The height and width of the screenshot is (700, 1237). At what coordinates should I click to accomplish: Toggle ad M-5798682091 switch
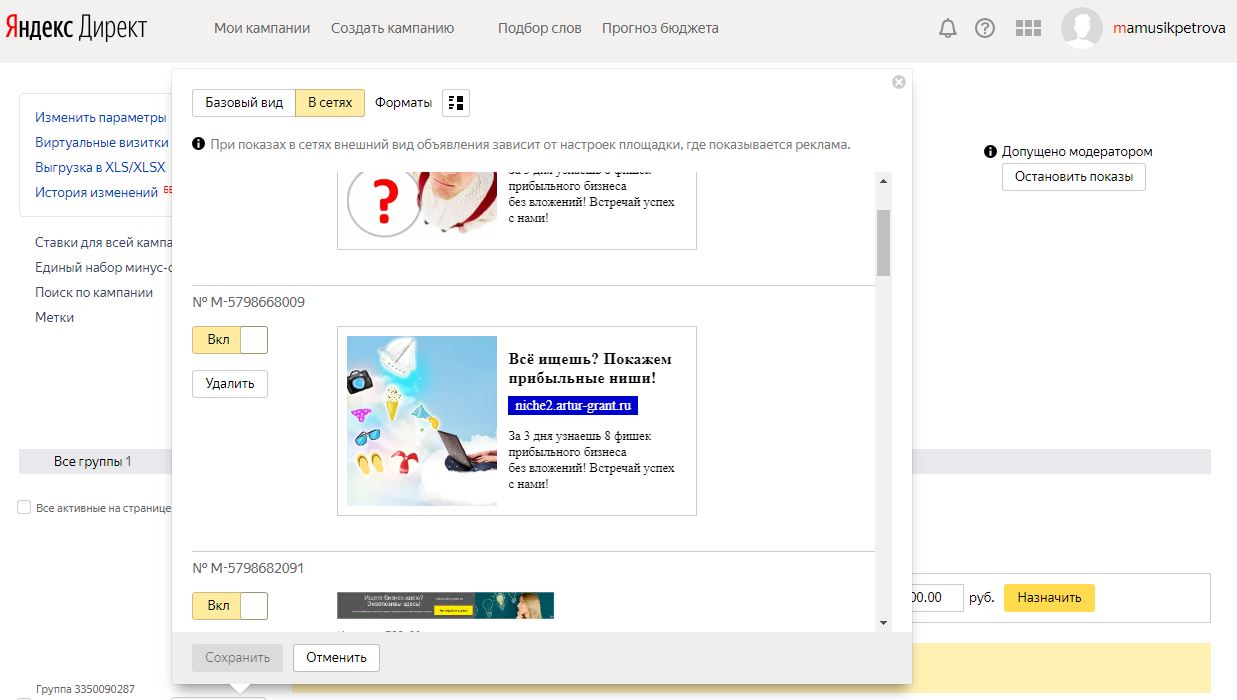230,606
